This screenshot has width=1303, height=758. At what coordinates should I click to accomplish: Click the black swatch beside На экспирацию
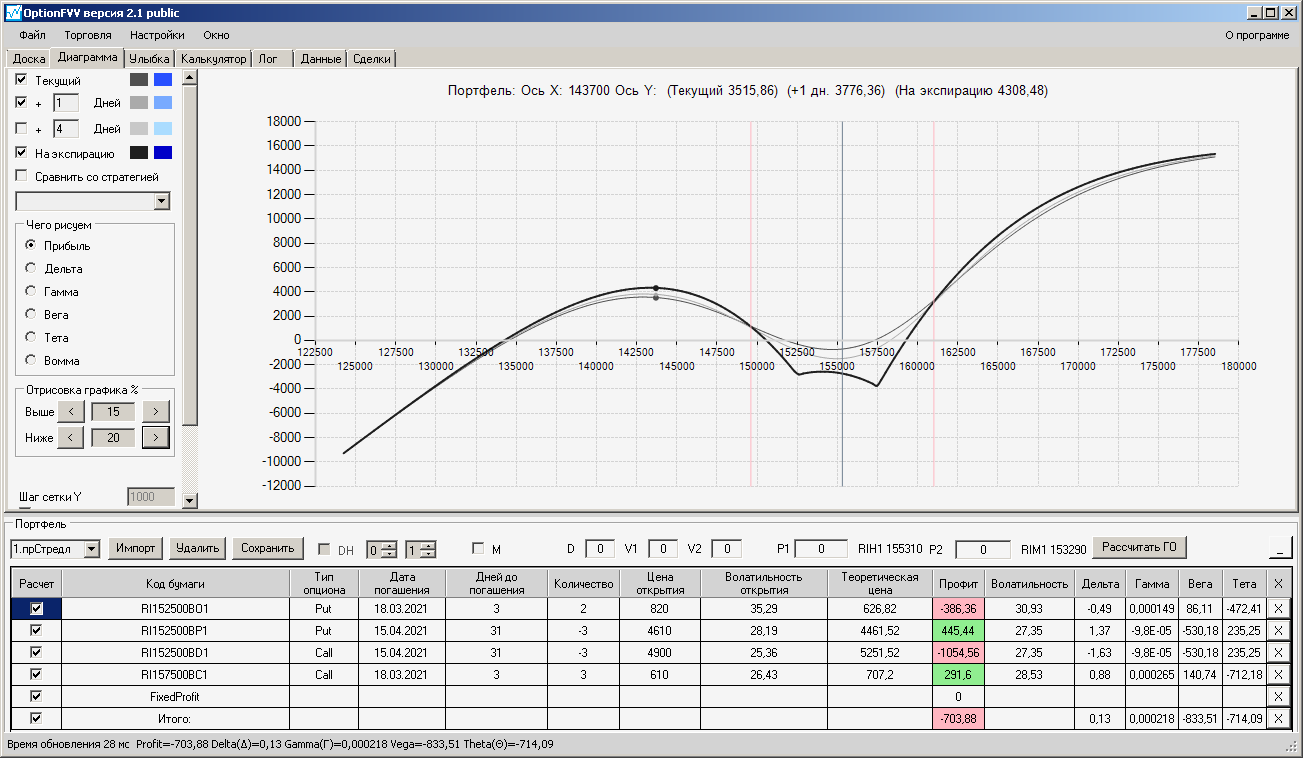(139, 153)
